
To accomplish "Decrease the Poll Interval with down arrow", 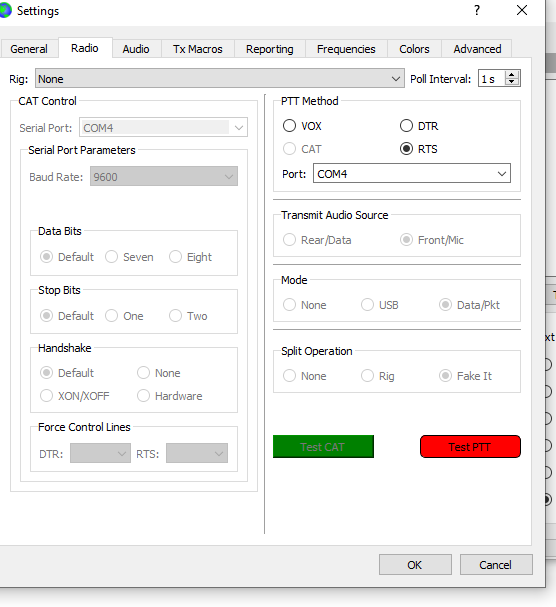I will pyautogui.click(x=512, y=82).
